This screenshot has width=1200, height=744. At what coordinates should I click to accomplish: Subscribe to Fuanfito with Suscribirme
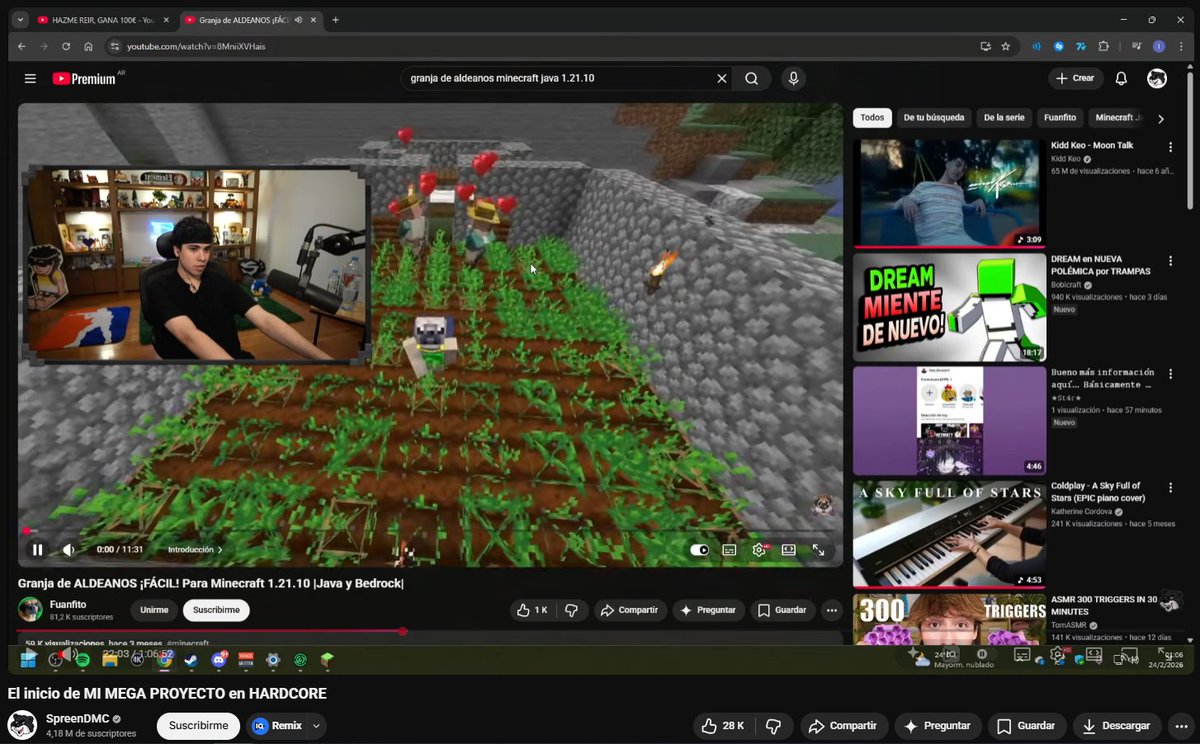click(x=216, y=610)
